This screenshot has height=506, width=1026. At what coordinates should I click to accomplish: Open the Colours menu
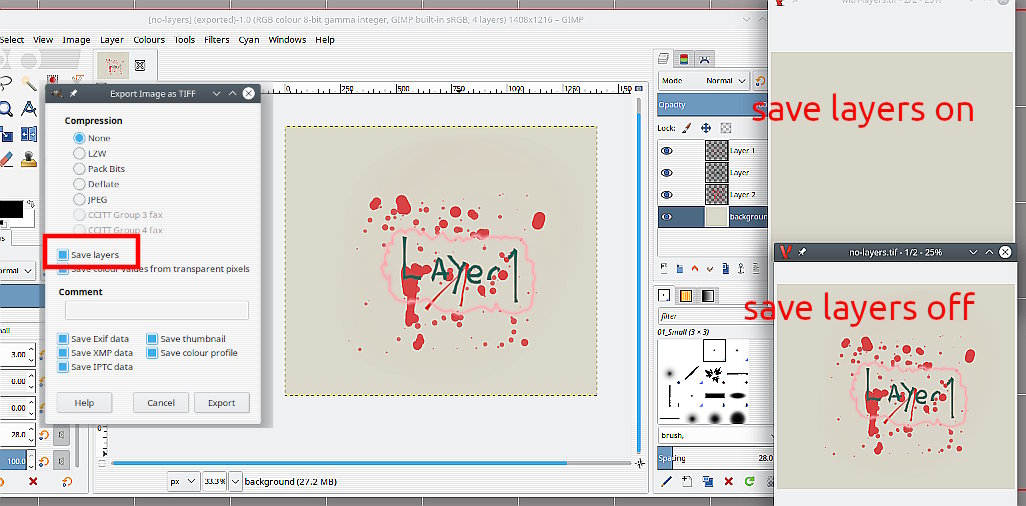click(x=149, y=40)
